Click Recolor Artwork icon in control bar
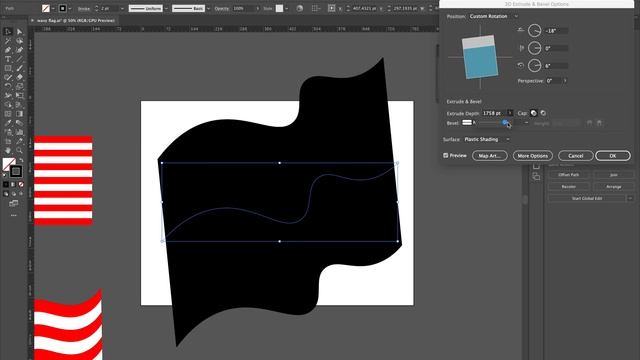Viewport: 640px width, 360px height. pyautogui.click(x=300, y=8)
